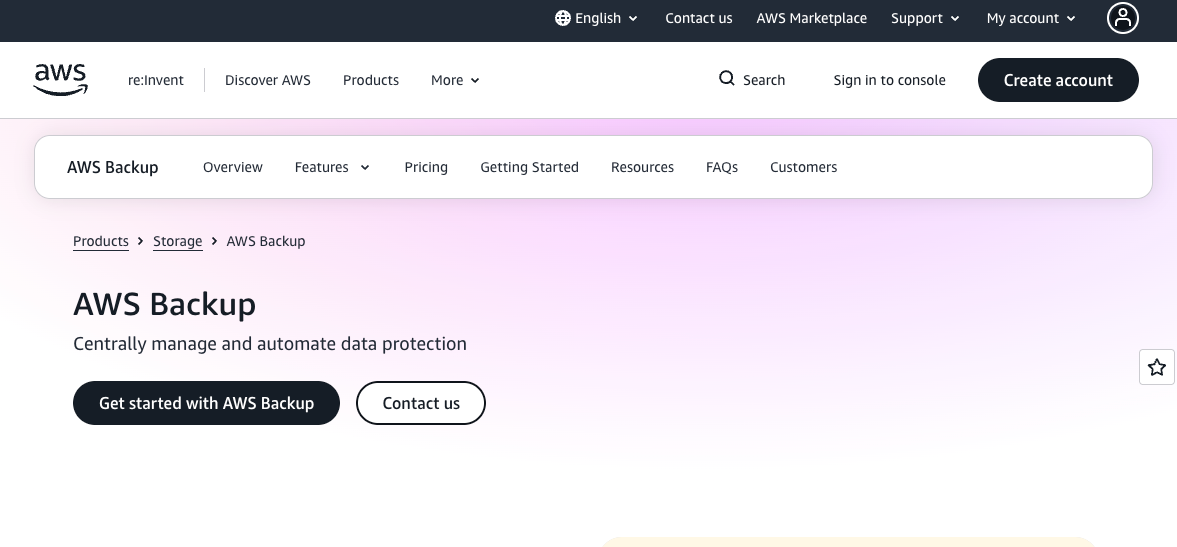Open the Support dropdown menu
The image size is (1177, 547).
click(925, 18)
